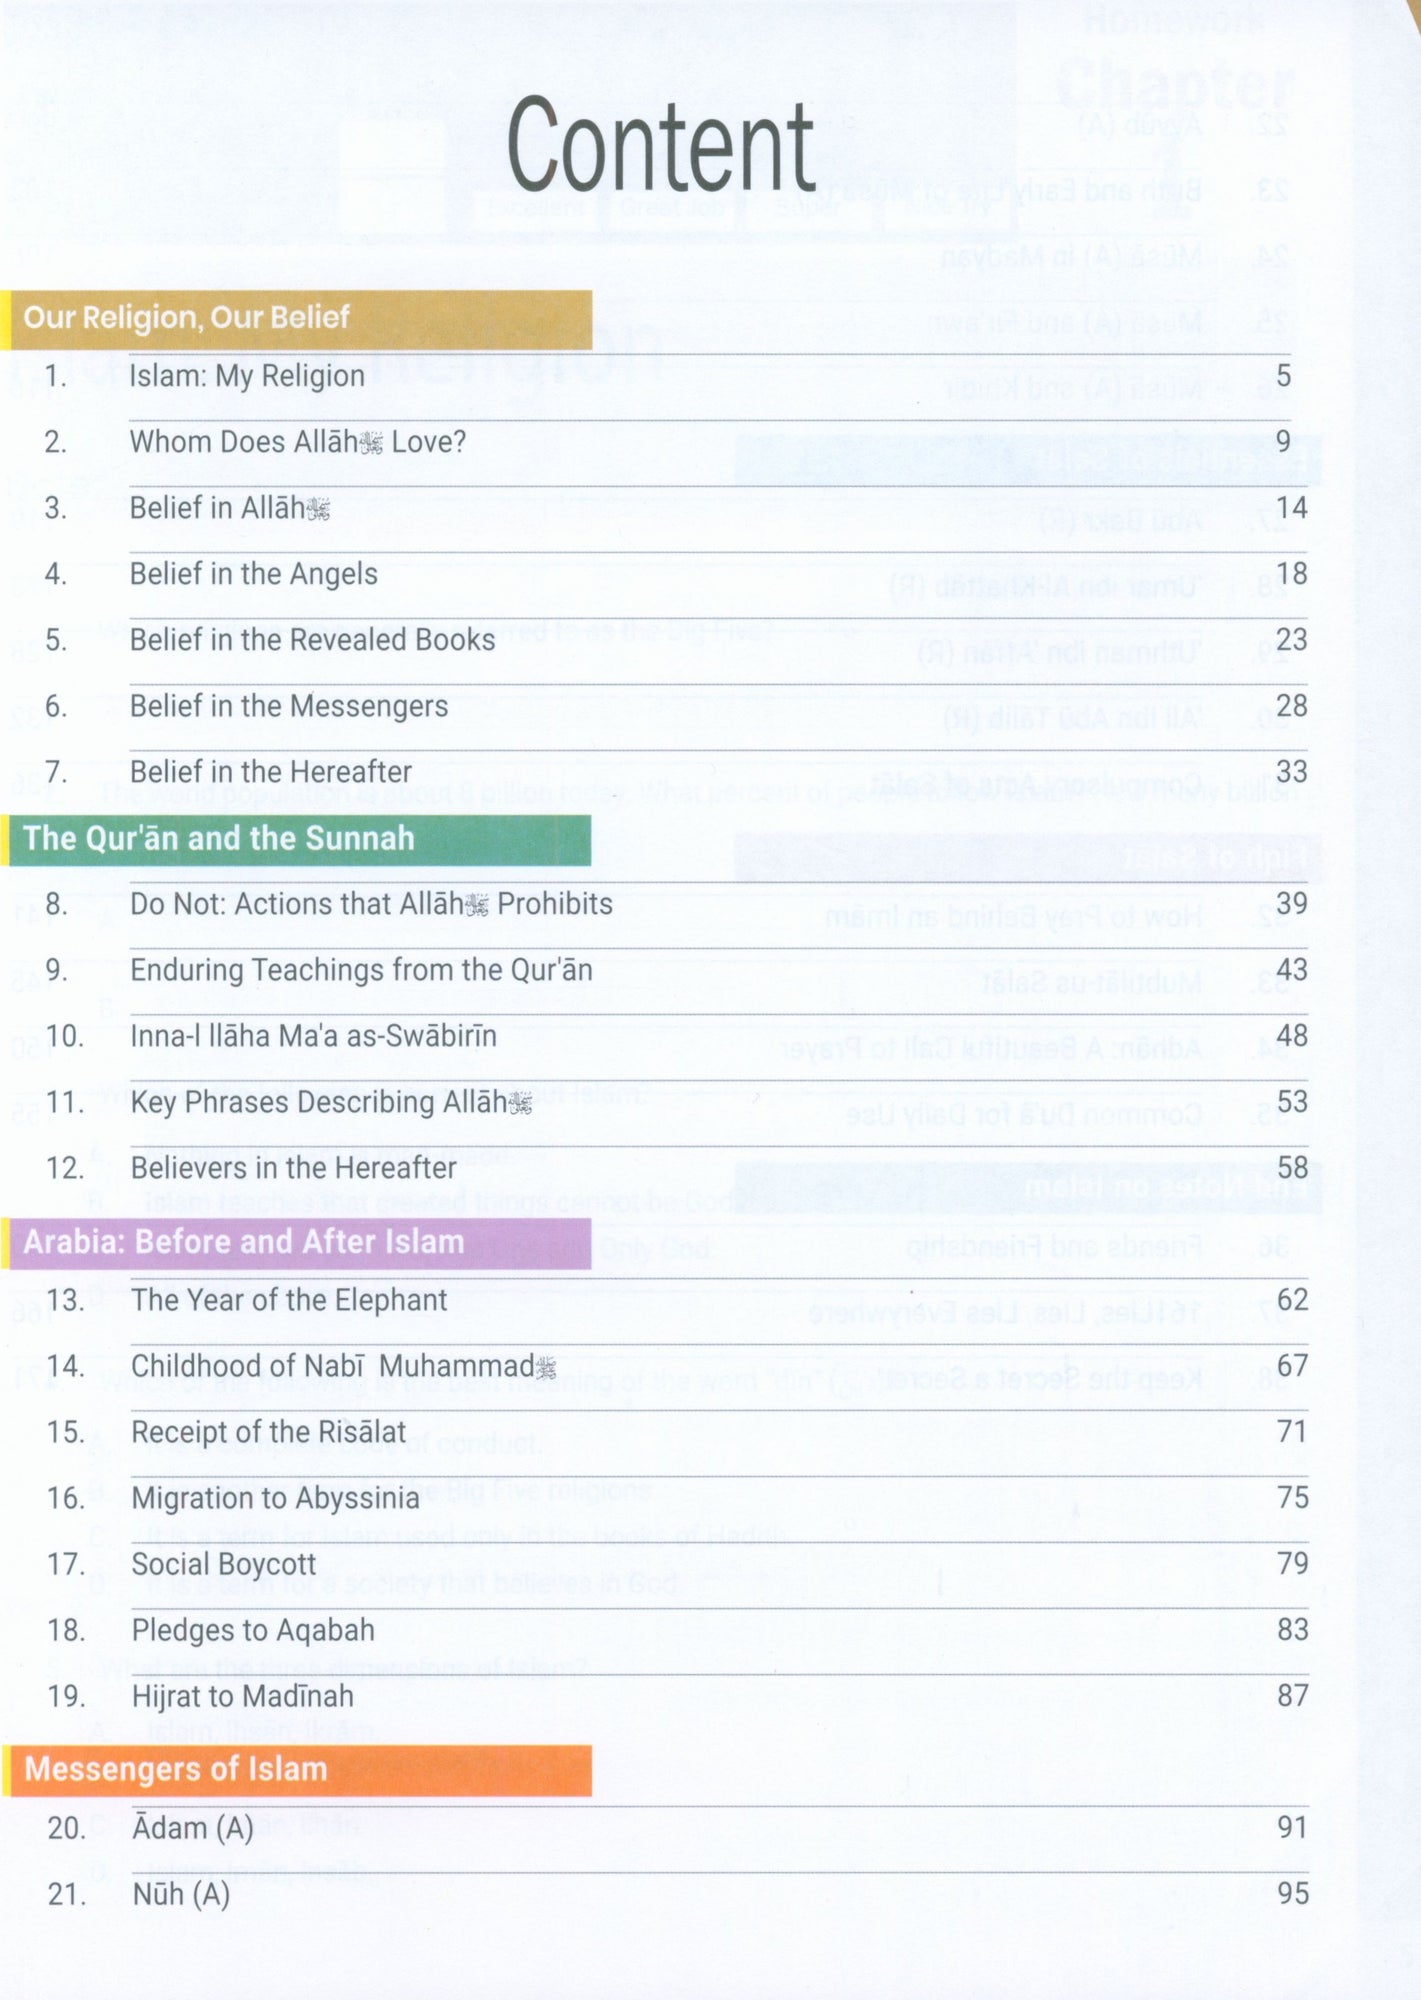The width and height of the screenshot is (1421, 2000).
Task: Select "Arabia: Before and After Islam" section header
Action: 244,1242
